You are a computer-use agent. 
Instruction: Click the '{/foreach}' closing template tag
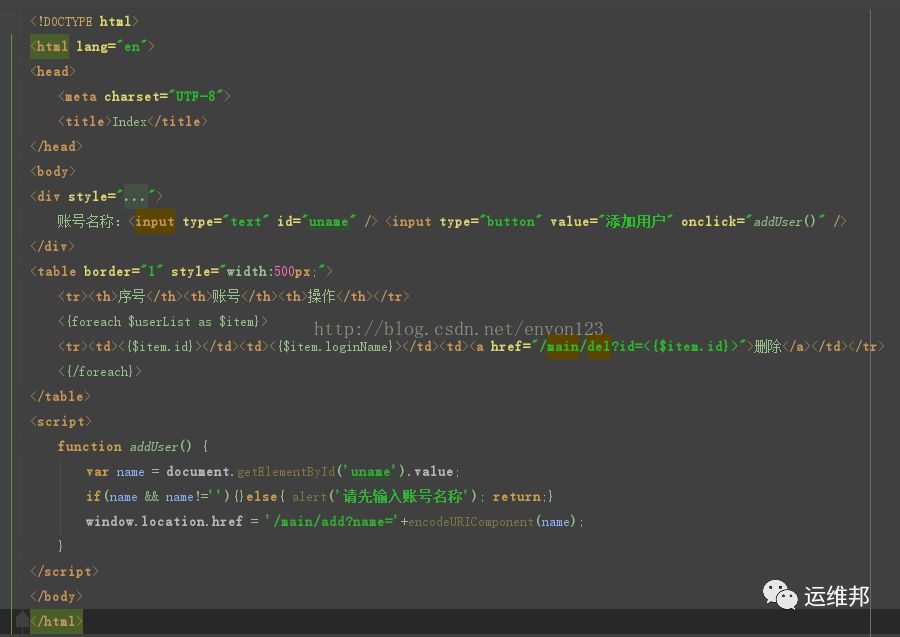click(100, 372)
